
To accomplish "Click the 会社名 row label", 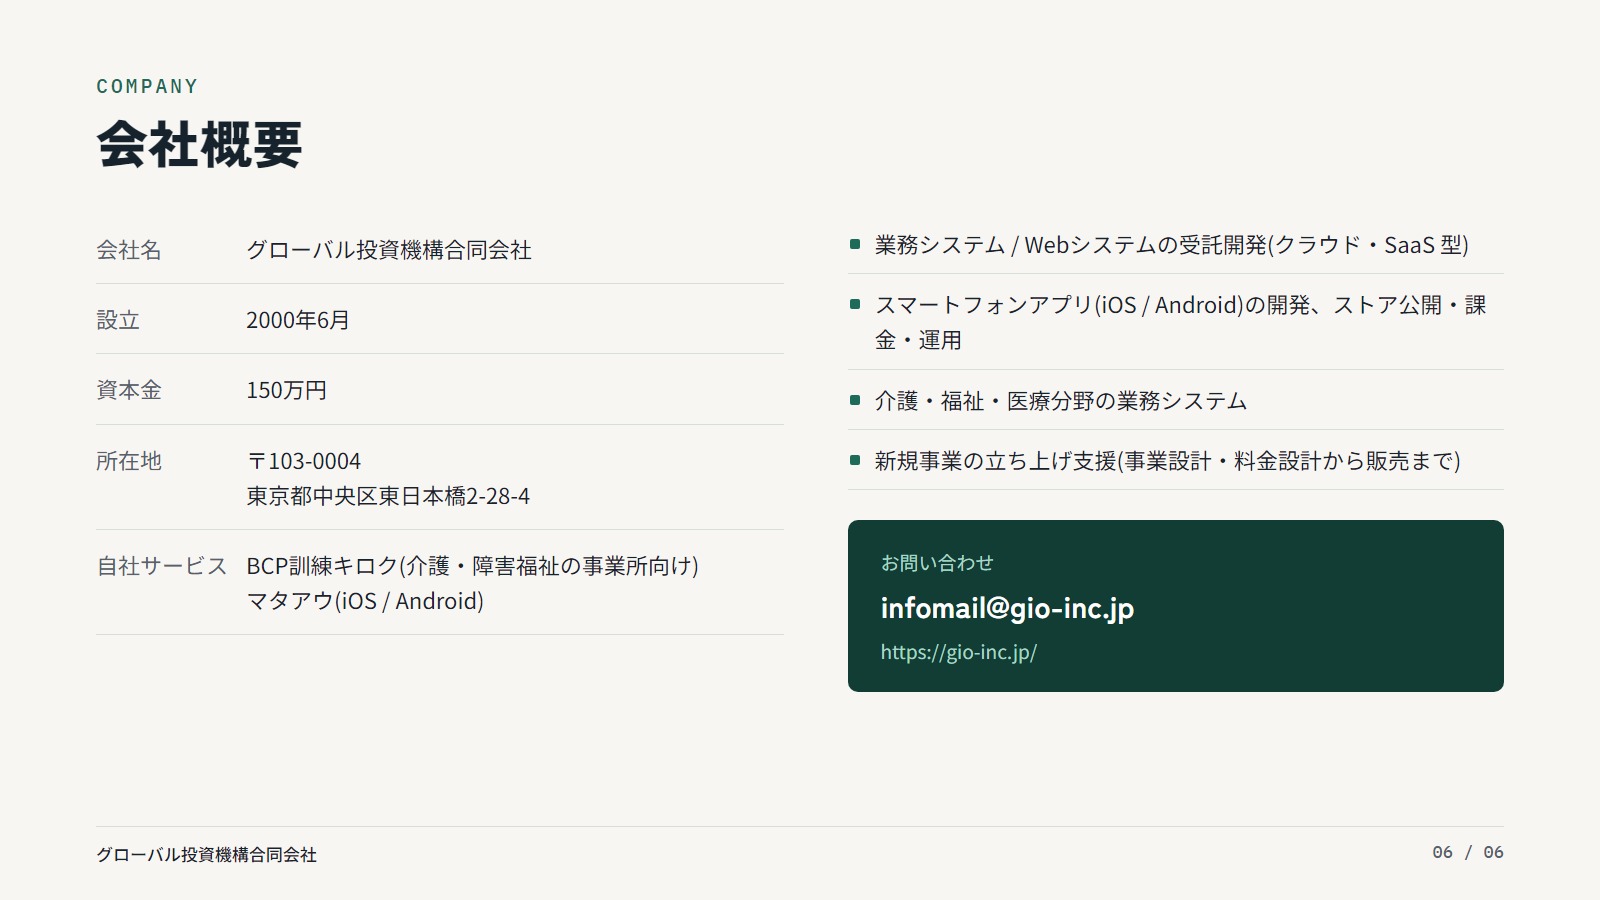I will [129, 250].
